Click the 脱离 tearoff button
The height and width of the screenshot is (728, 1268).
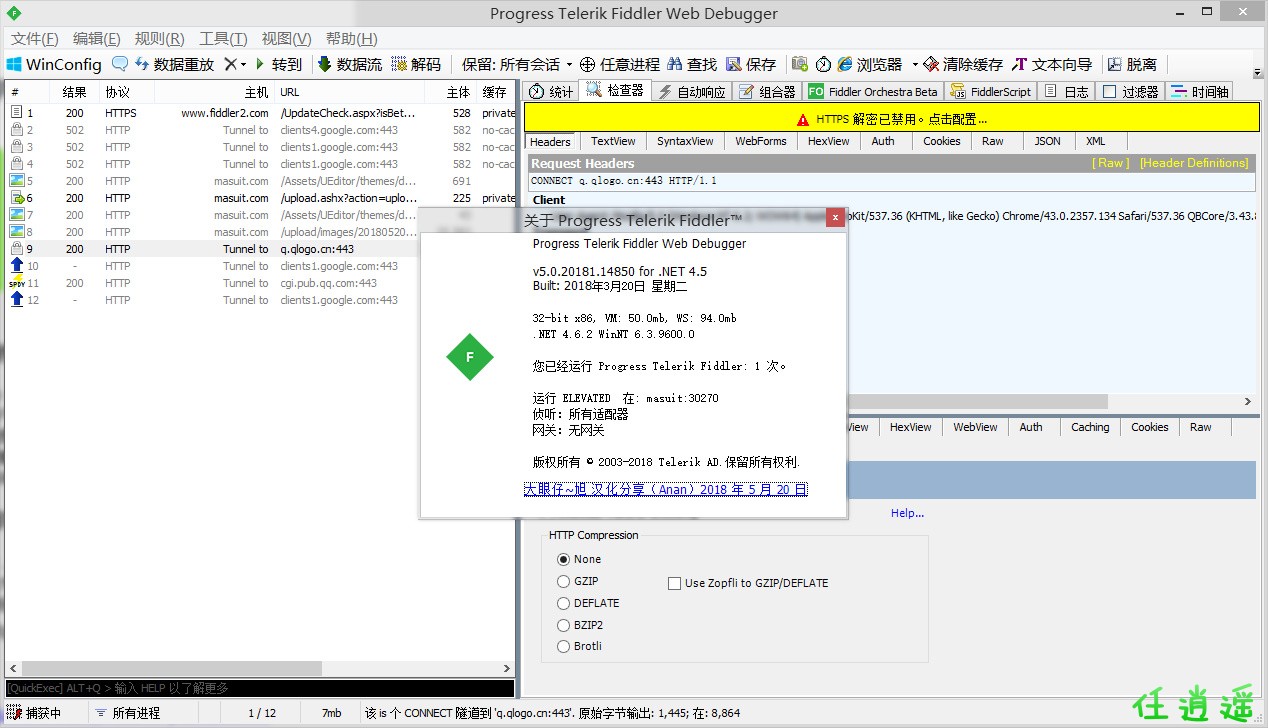click(x=1132, y=64)
